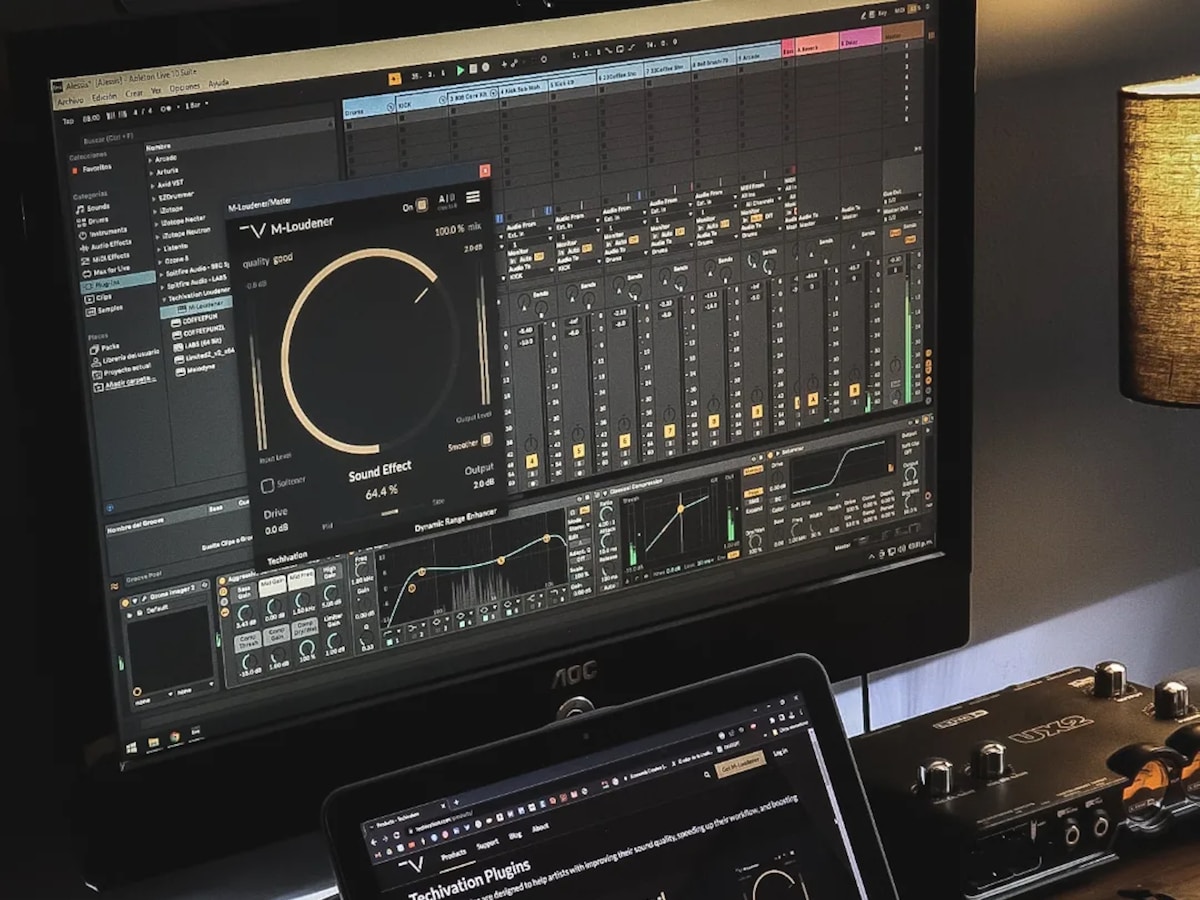Click the Drive 0.0 dB value
1200x900 pixels.
click(276, 529)
